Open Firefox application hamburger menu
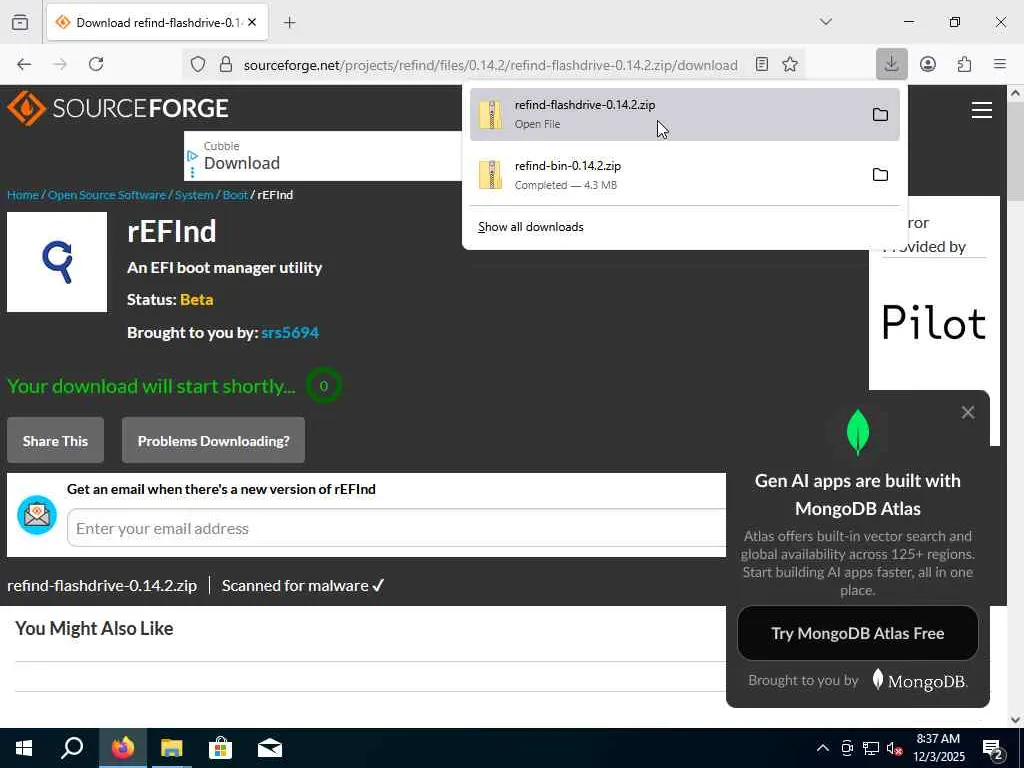The width and height of the screenshot is (1024, 768). click(1000, 64)
